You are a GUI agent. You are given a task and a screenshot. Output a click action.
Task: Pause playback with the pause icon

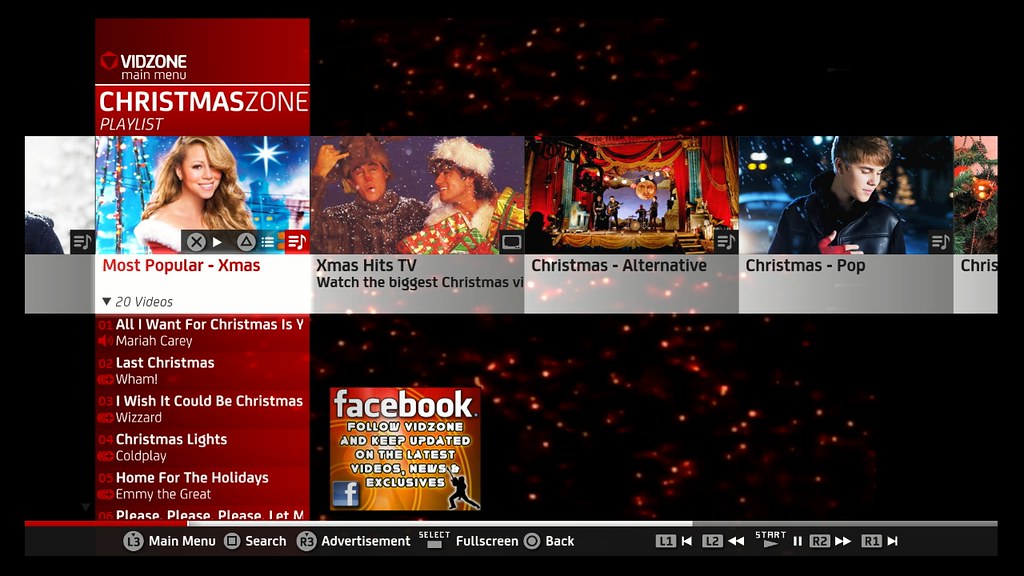click(x=797, y=541)
